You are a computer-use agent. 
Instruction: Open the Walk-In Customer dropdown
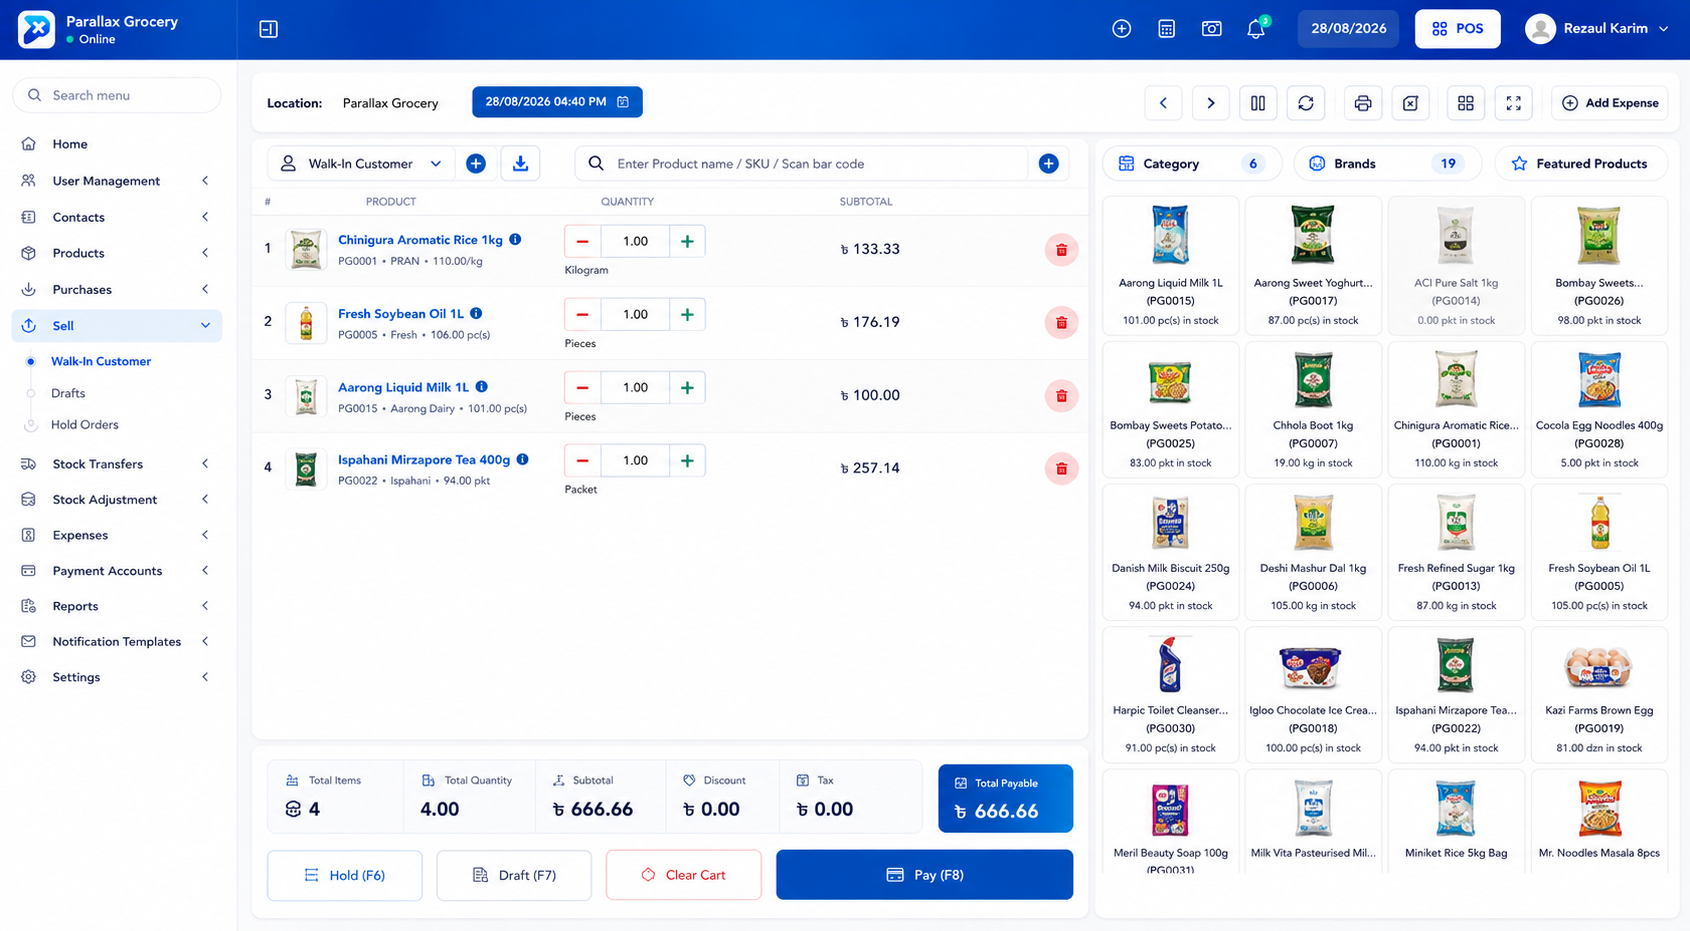361,164
